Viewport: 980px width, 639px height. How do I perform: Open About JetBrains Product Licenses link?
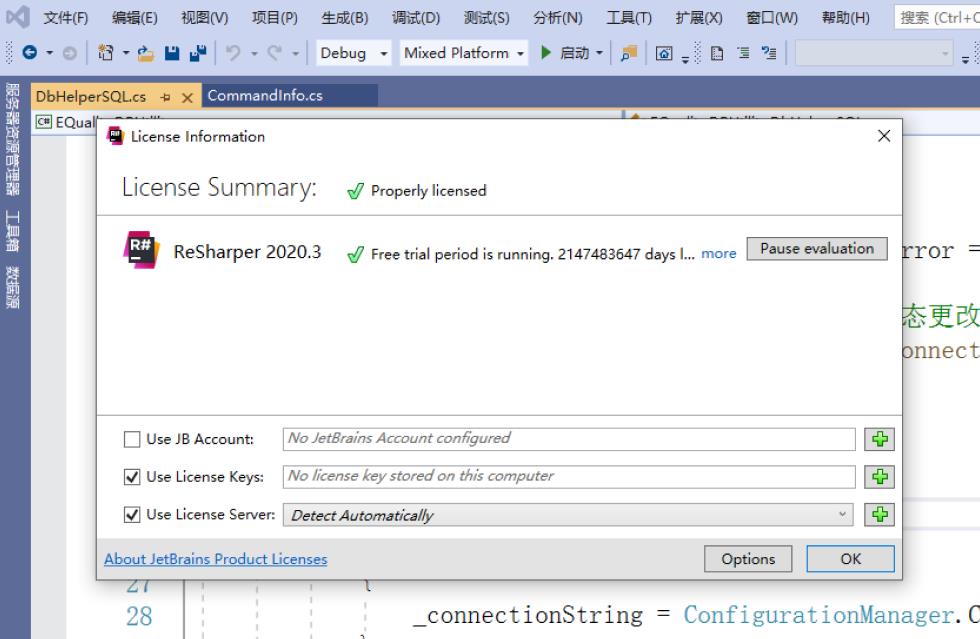(216, 559)
